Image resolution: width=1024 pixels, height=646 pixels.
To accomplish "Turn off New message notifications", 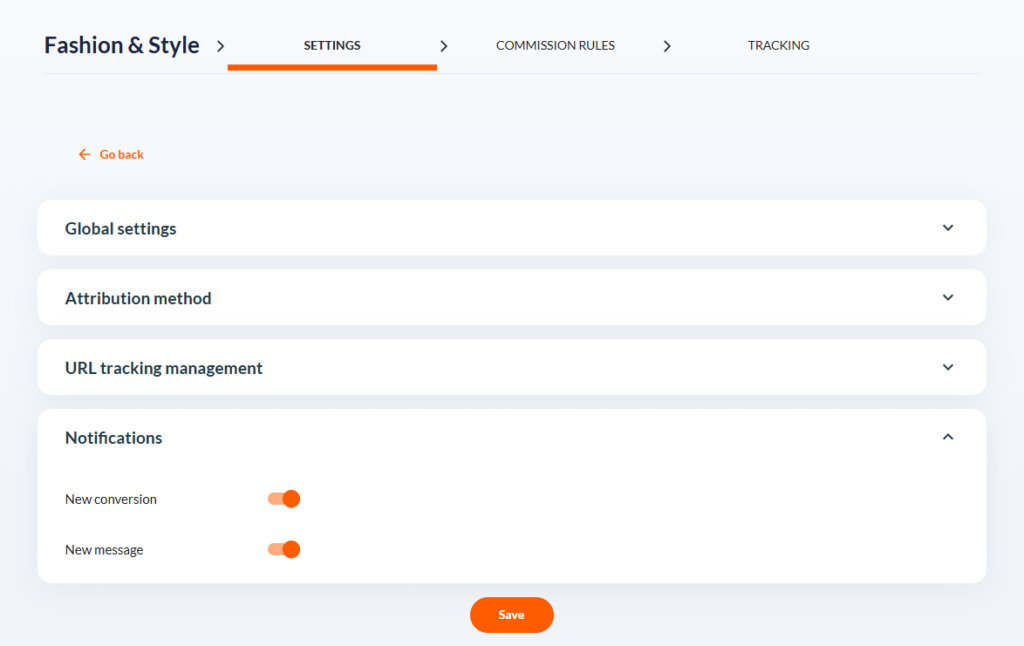I will (283, 549).
